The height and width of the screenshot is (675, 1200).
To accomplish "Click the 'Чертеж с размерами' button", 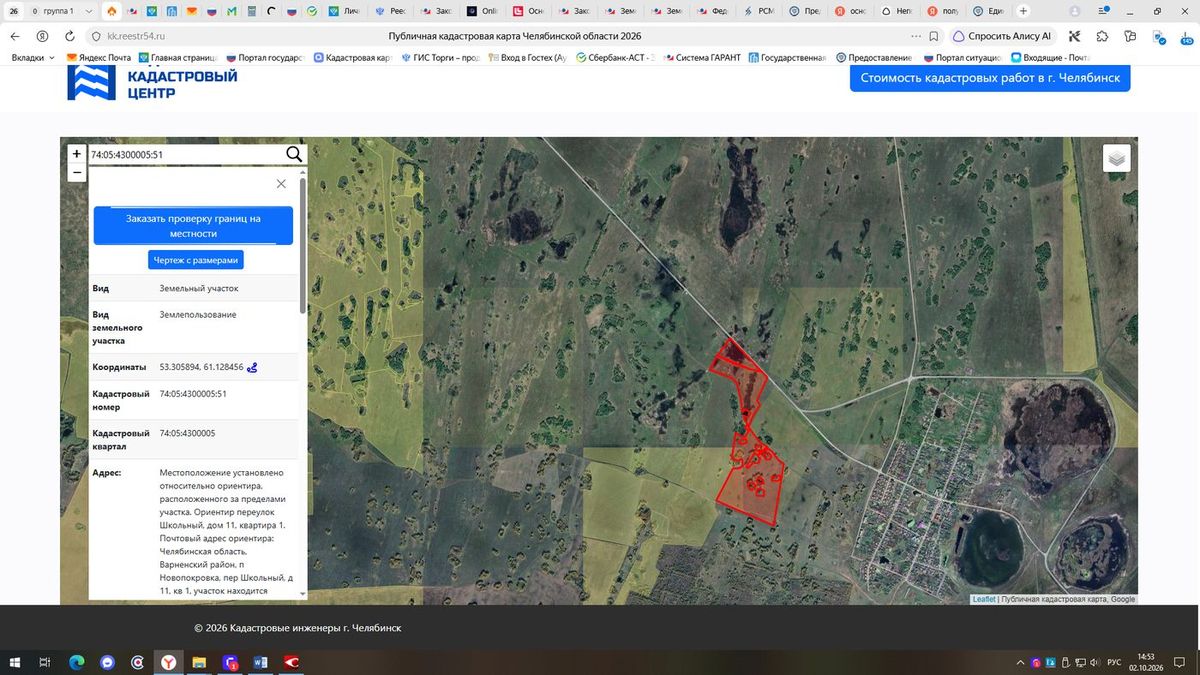I will [196, 260].
